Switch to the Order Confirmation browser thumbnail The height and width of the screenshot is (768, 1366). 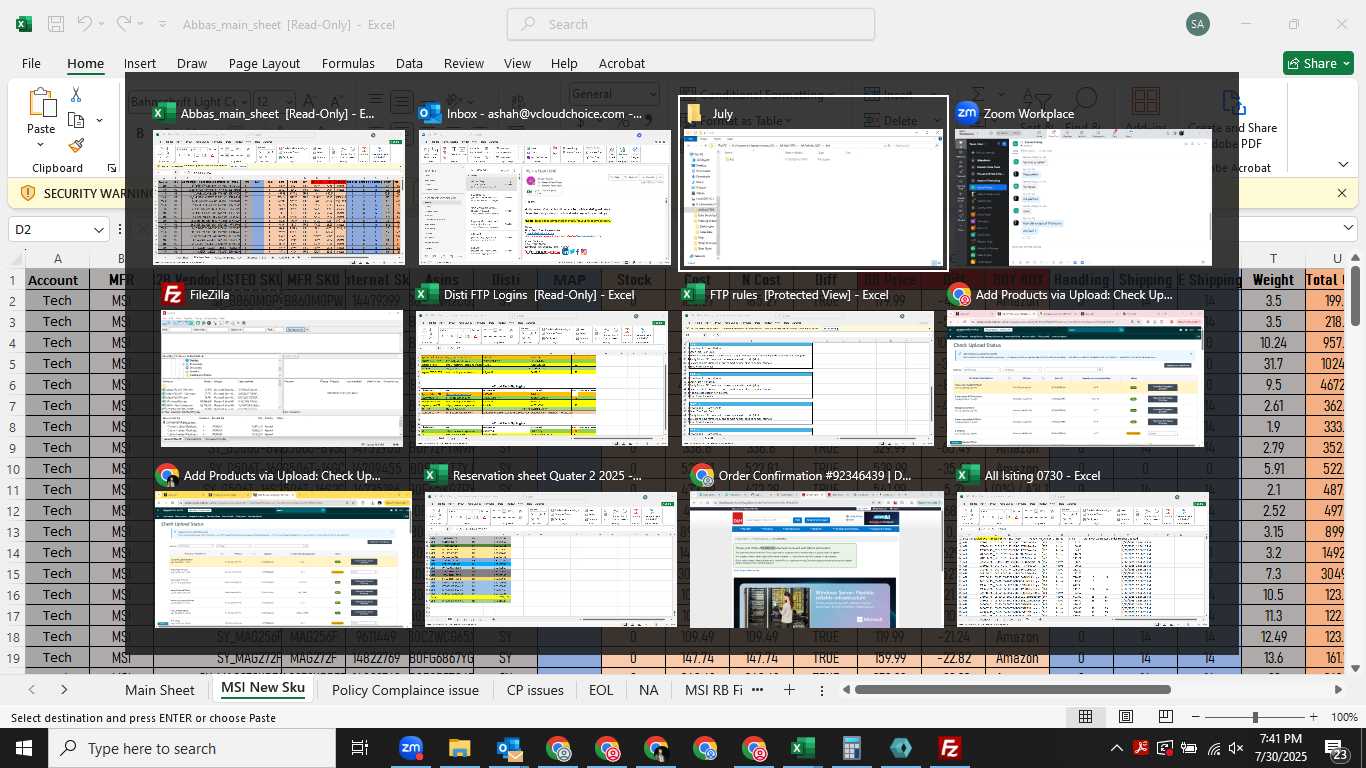[816, 545]
